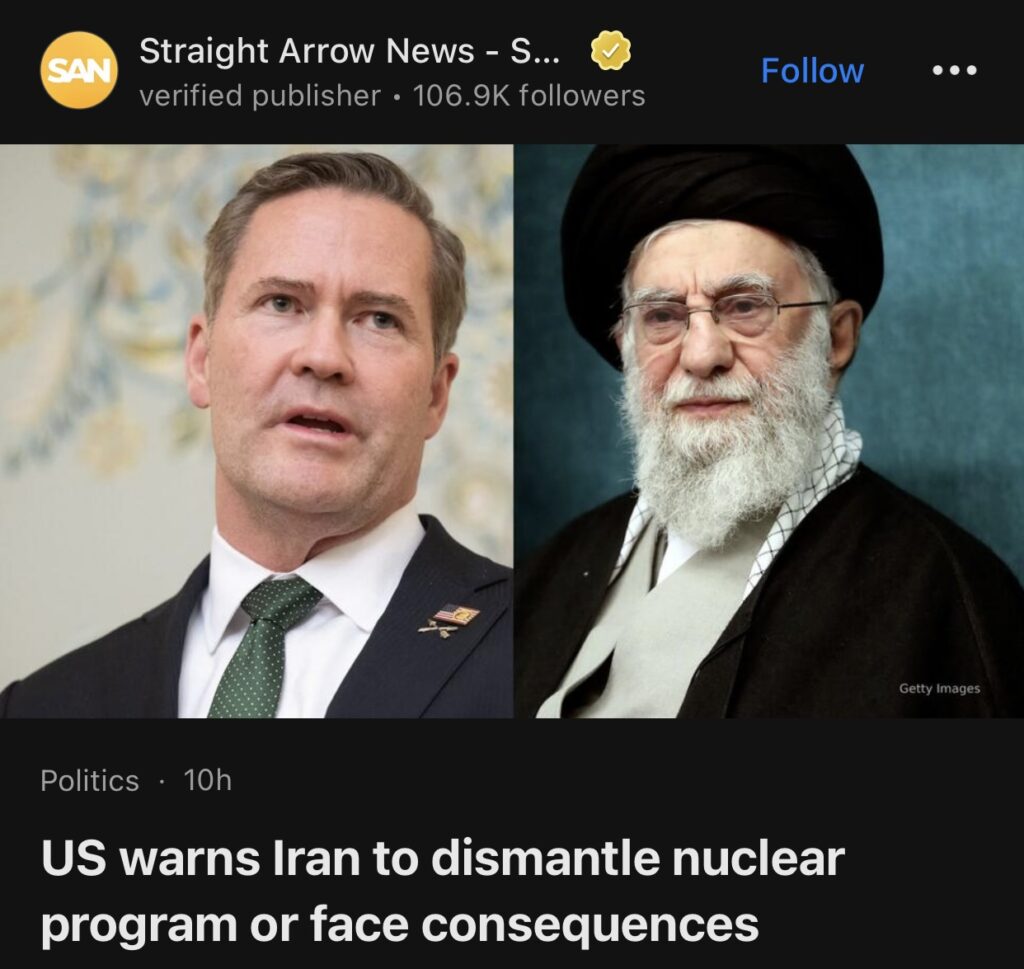Click the 'verified publisher' label
The height and width of the screenshot is (969, 1024).
[260, 96]
